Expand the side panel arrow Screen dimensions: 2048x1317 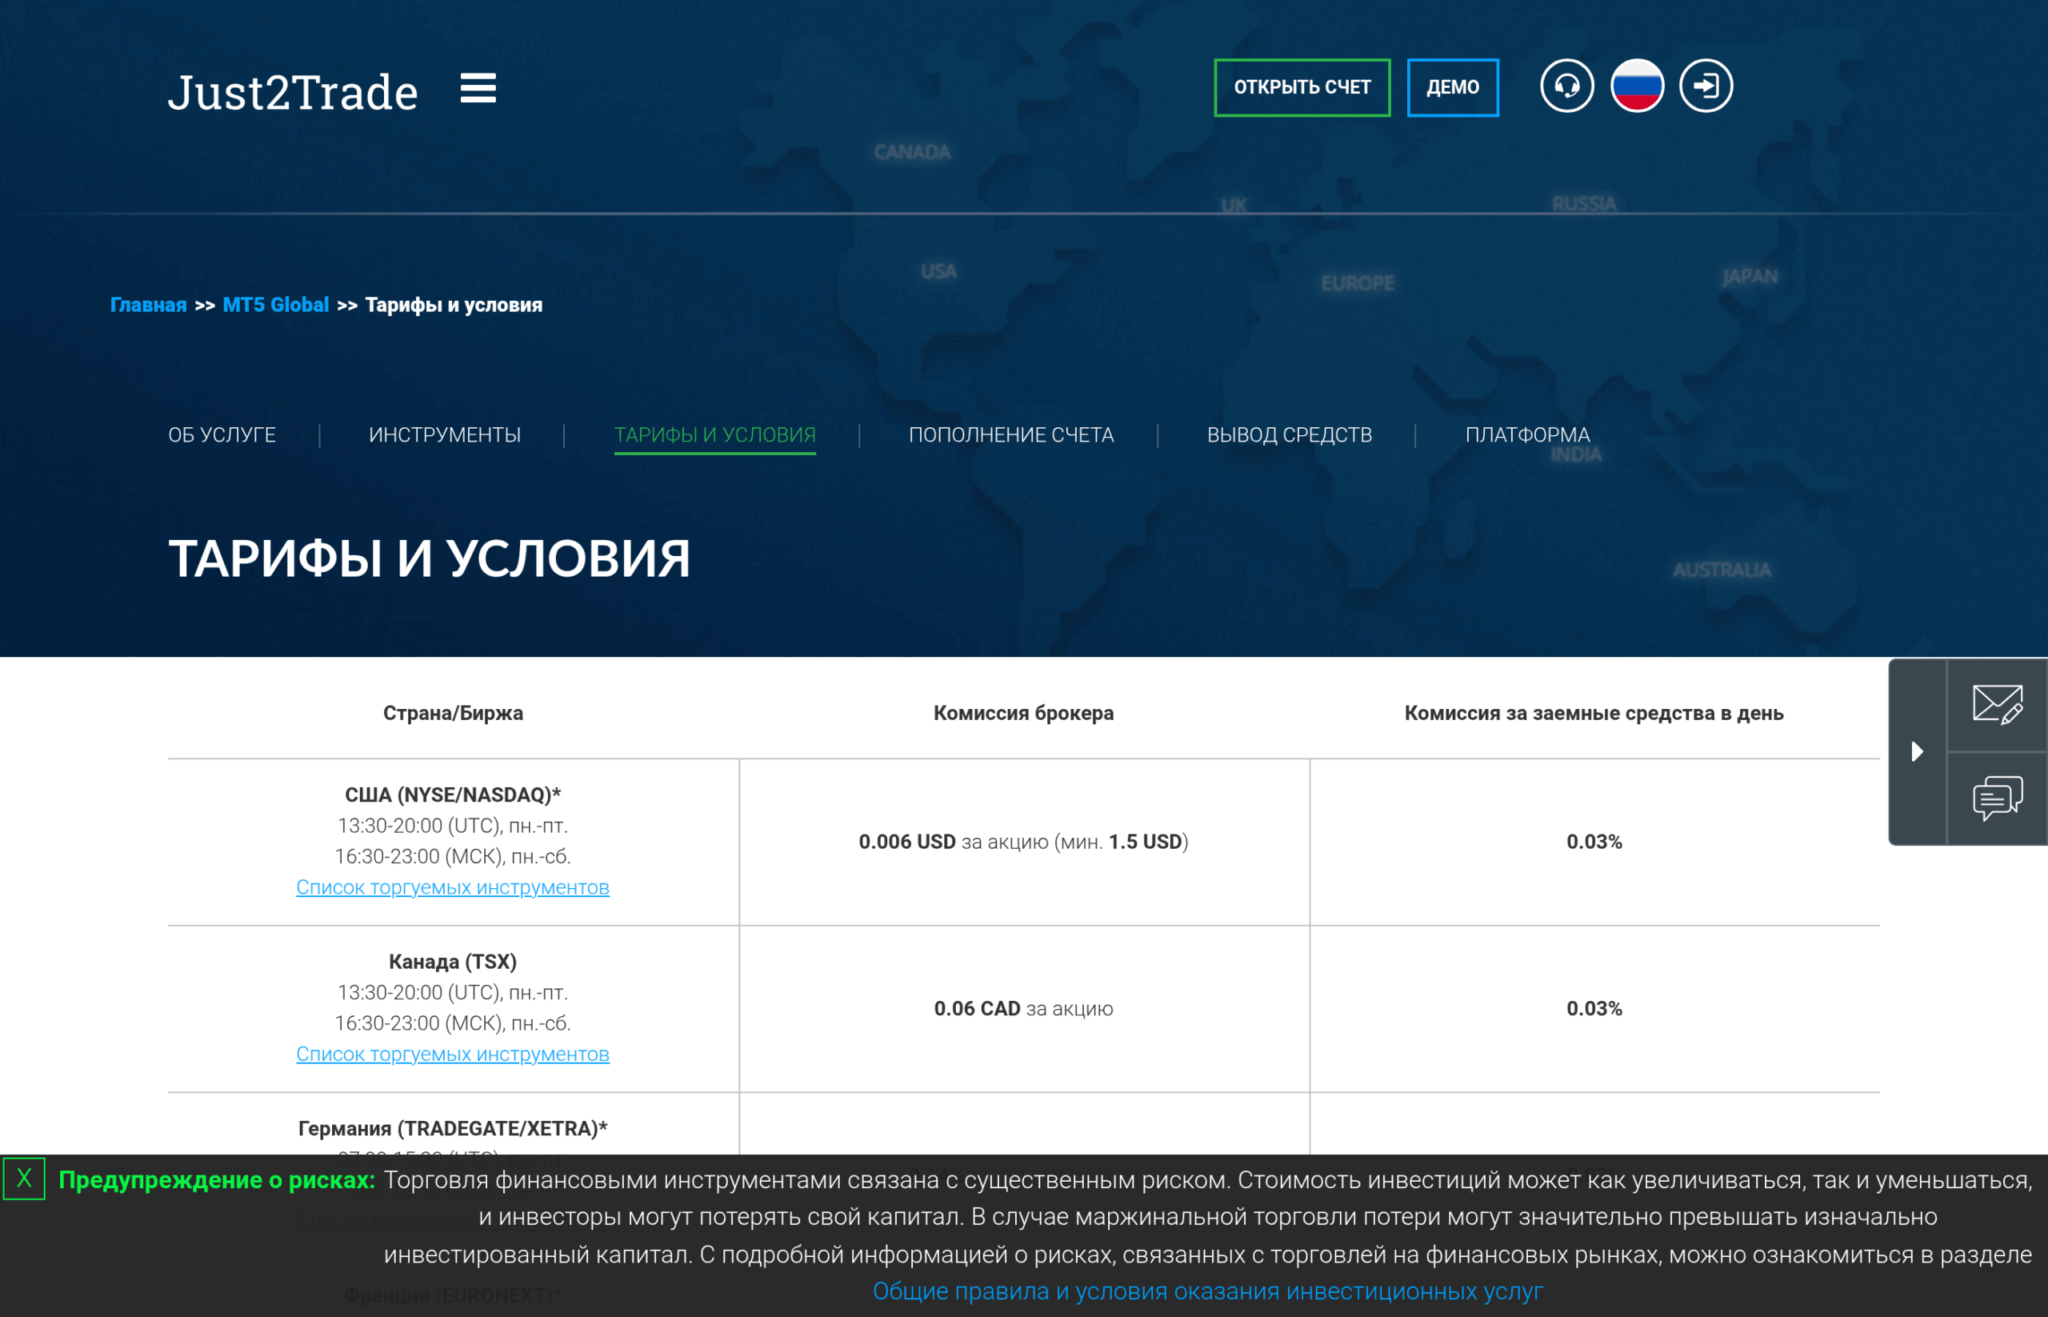pos(1917,751)
